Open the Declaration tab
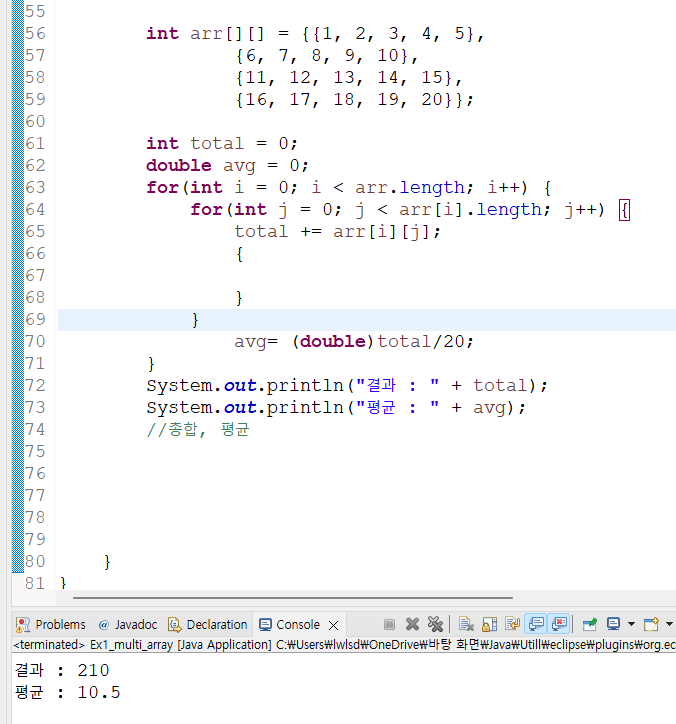The width and height of the screenshot is (676, 724). click(x=208, y=625)
